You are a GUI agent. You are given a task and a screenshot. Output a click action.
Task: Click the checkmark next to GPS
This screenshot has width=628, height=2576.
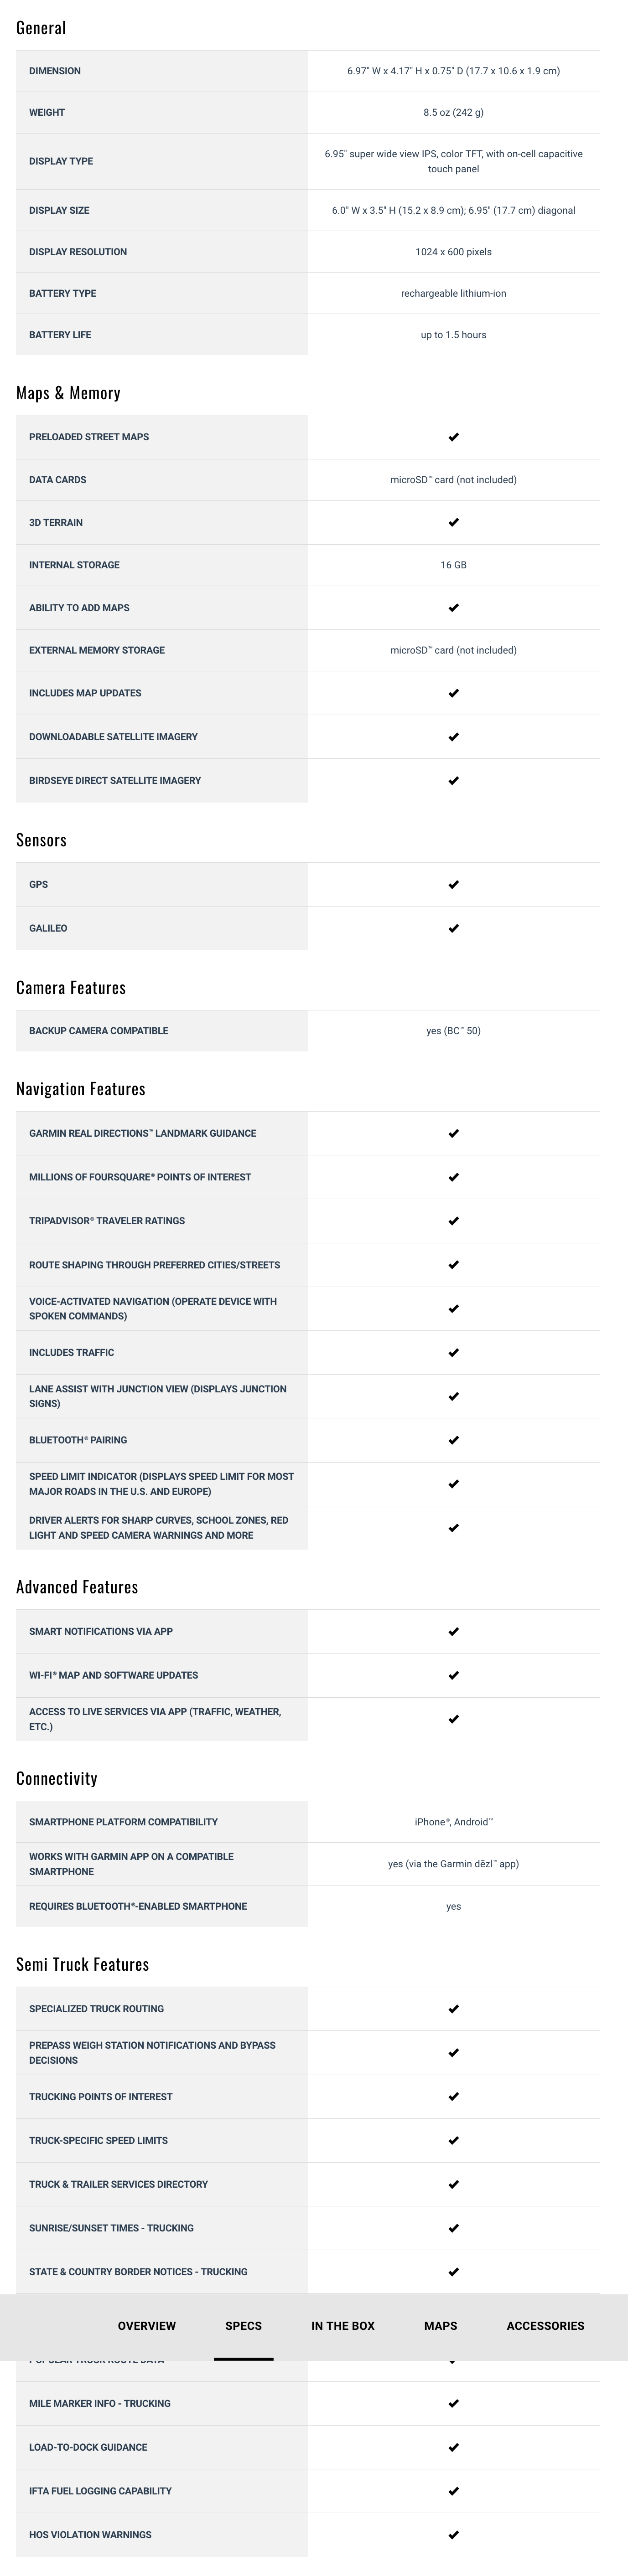(x=453, y=884)
